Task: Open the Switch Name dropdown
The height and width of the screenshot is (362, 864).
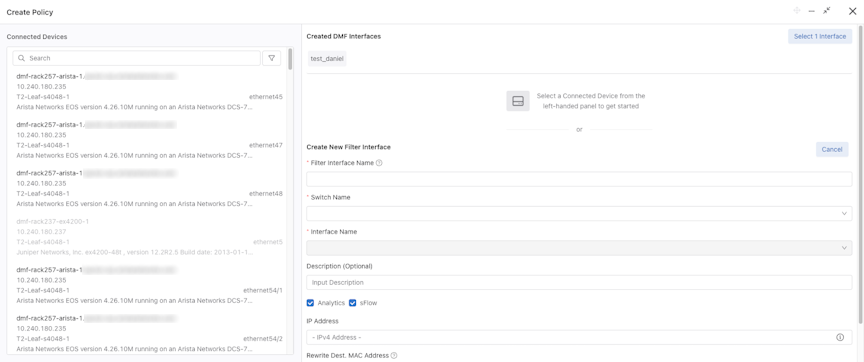Action: pos(579,213)
